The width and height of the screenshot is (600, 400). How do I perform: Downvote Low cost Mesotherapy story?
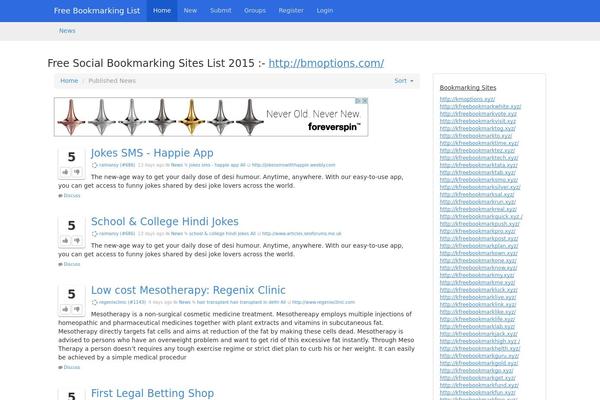click(77, 309)
